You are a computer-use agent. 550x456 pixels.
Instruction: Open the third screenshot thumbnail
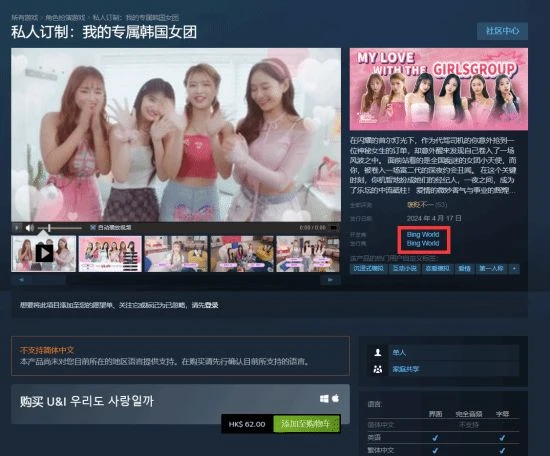pyautogui.click(x=176, y=254)
